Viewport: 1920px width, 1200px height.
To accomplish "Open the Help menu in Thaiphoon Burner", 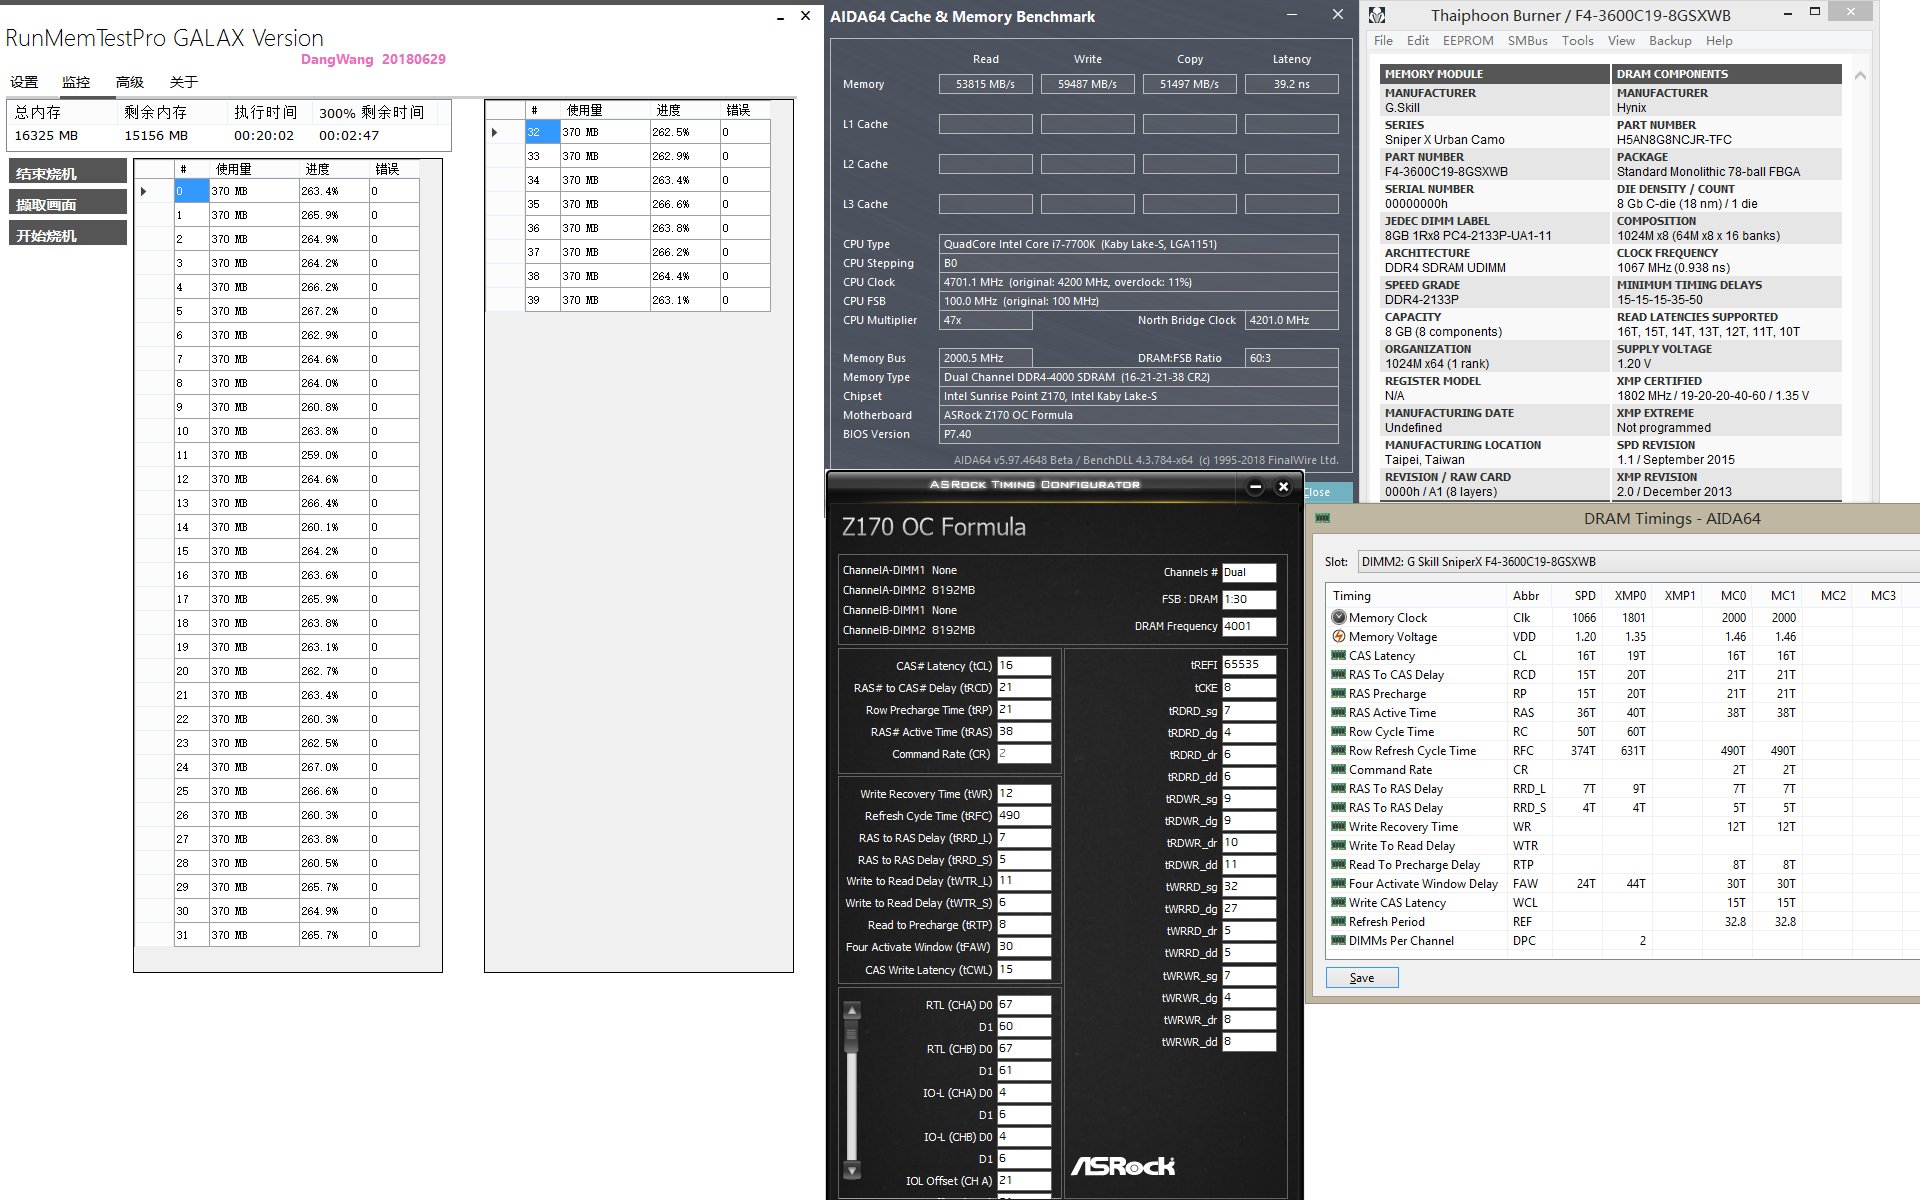I will point(1719,41).
